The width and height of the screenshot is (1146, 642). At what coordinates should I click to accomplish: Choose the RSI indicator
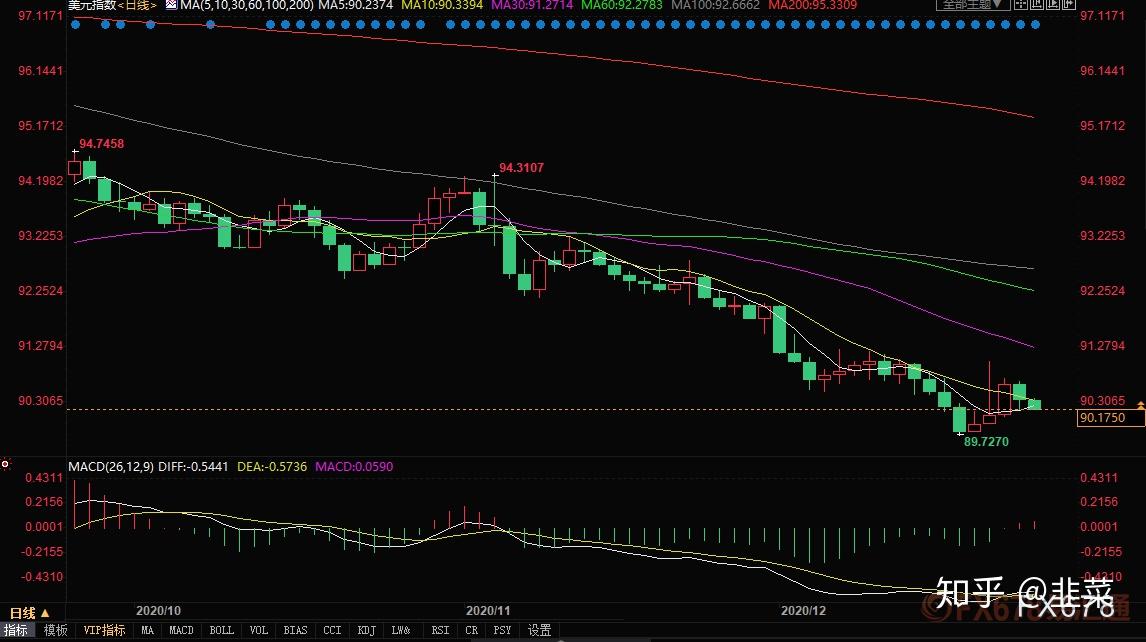440,631
